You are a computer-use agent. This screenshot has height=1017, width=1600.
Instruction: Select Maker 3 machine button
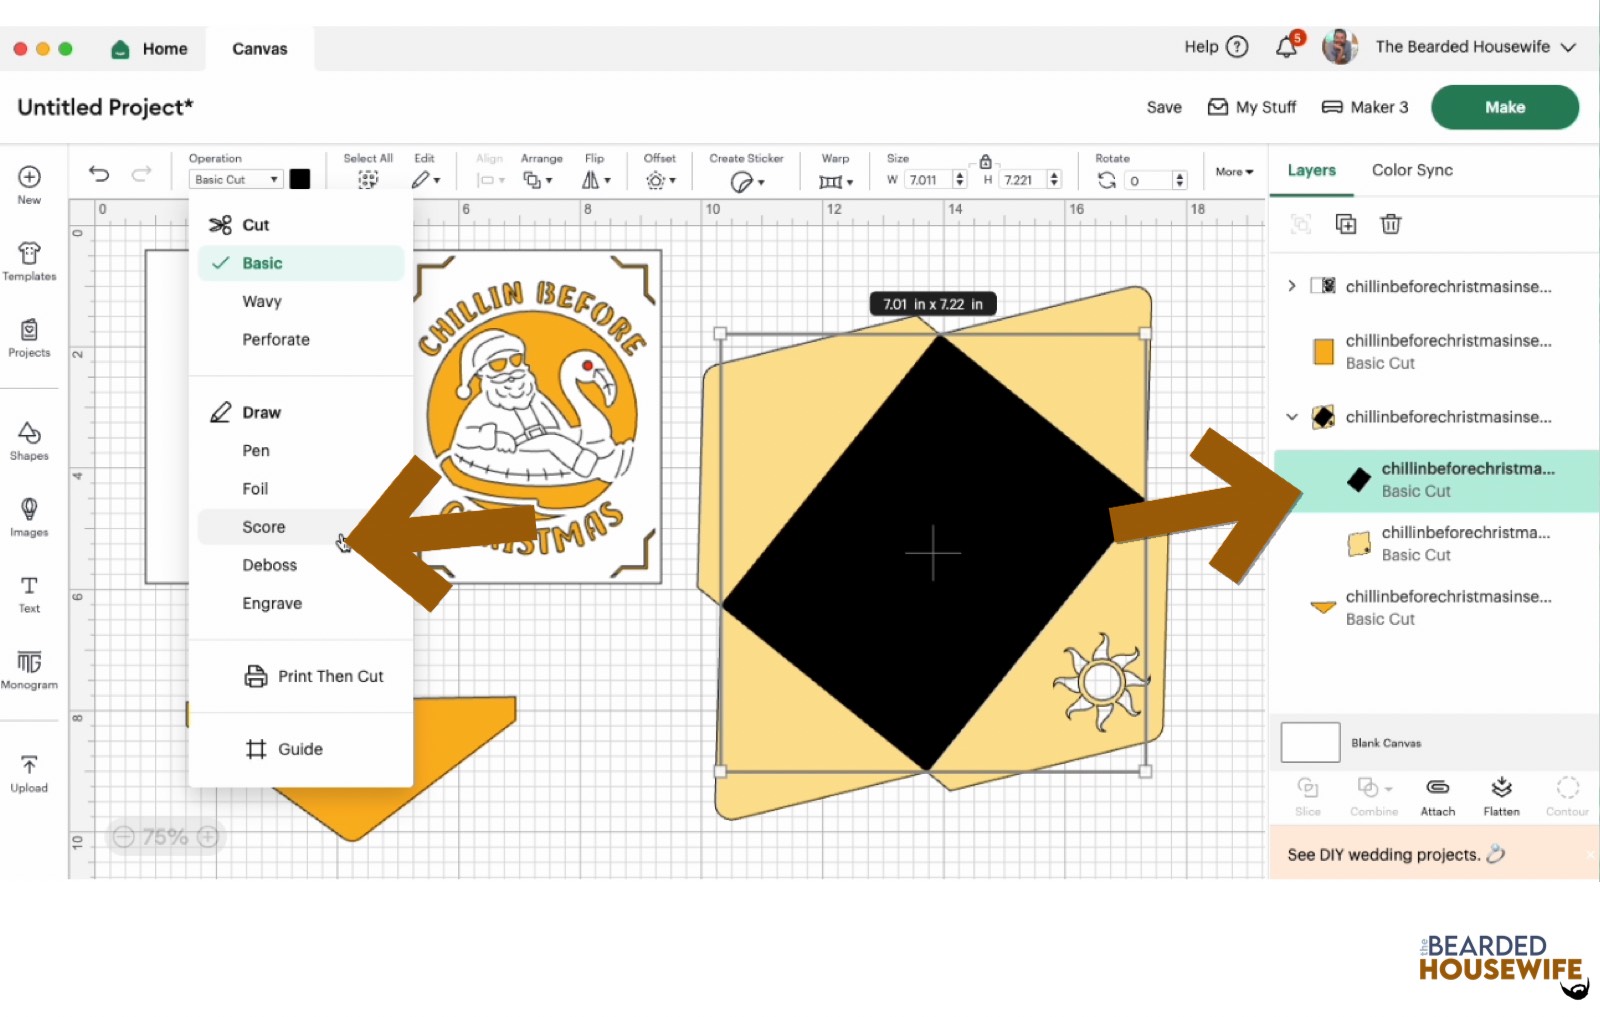click(1365, 107)
